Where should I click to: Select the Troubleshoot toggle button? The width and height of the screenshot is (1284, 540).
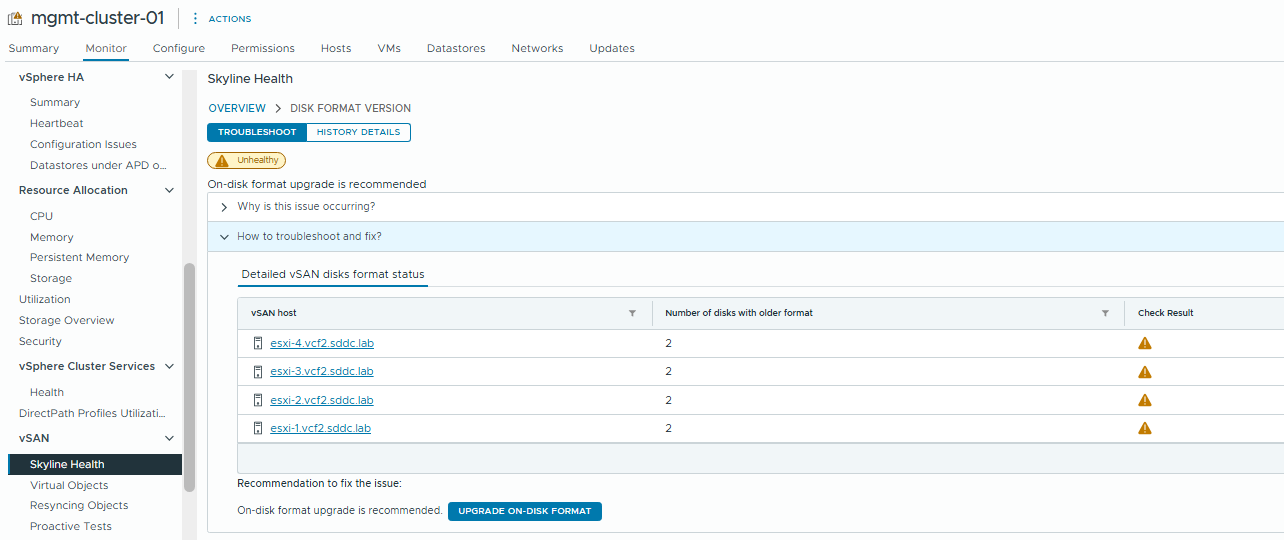tap(257, 132)
